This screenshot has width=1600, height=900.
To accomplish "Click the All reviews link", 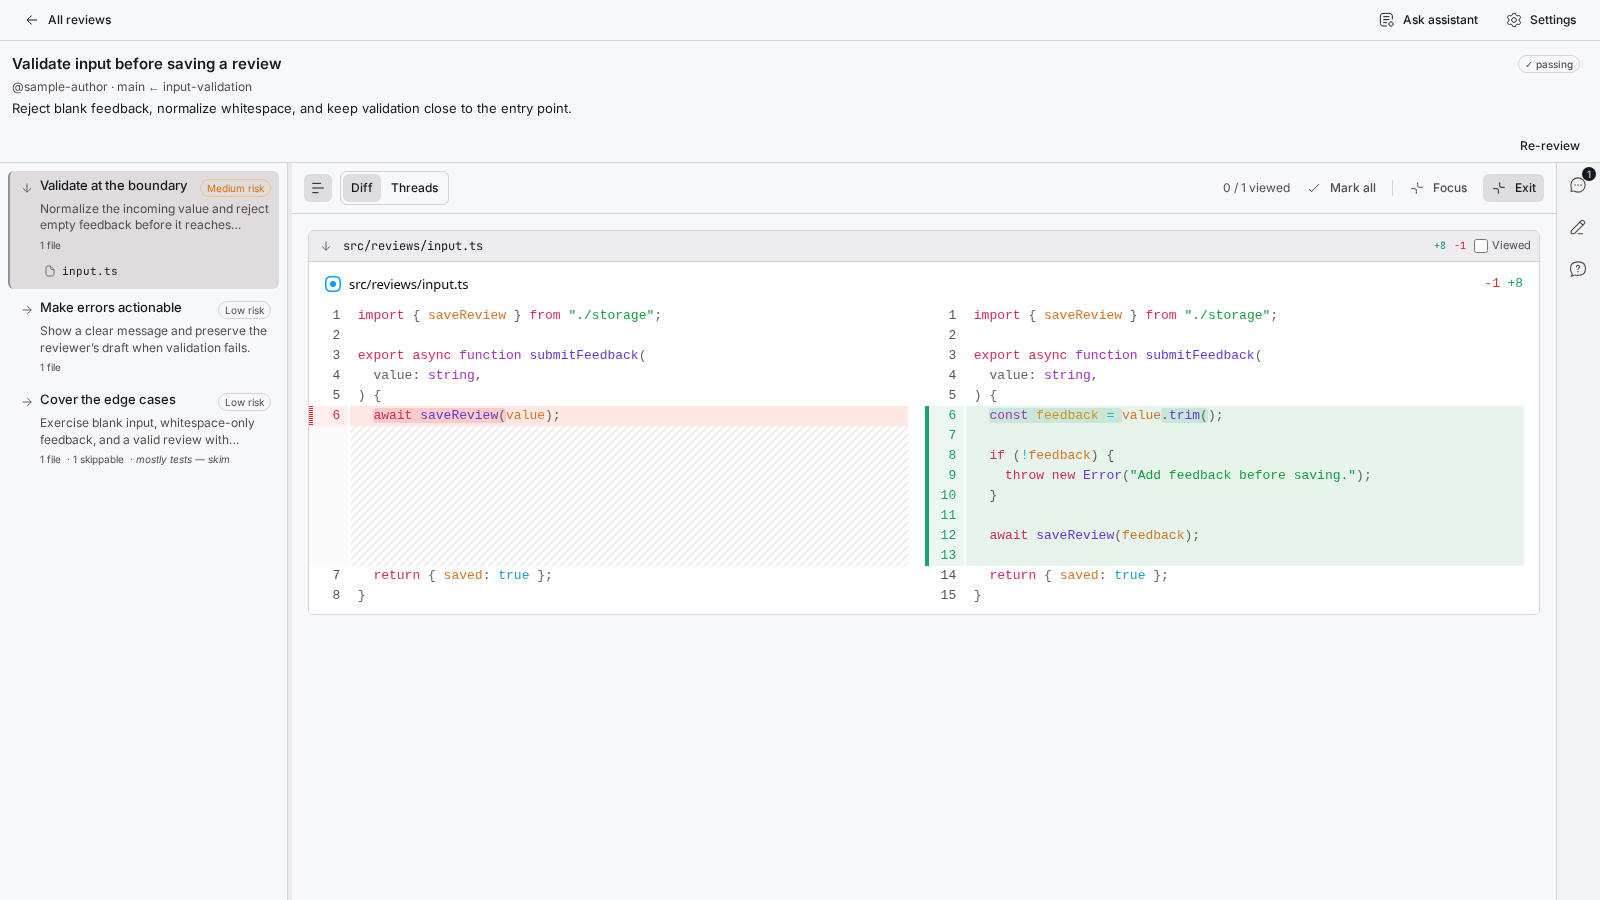I will tap(80, 20).
